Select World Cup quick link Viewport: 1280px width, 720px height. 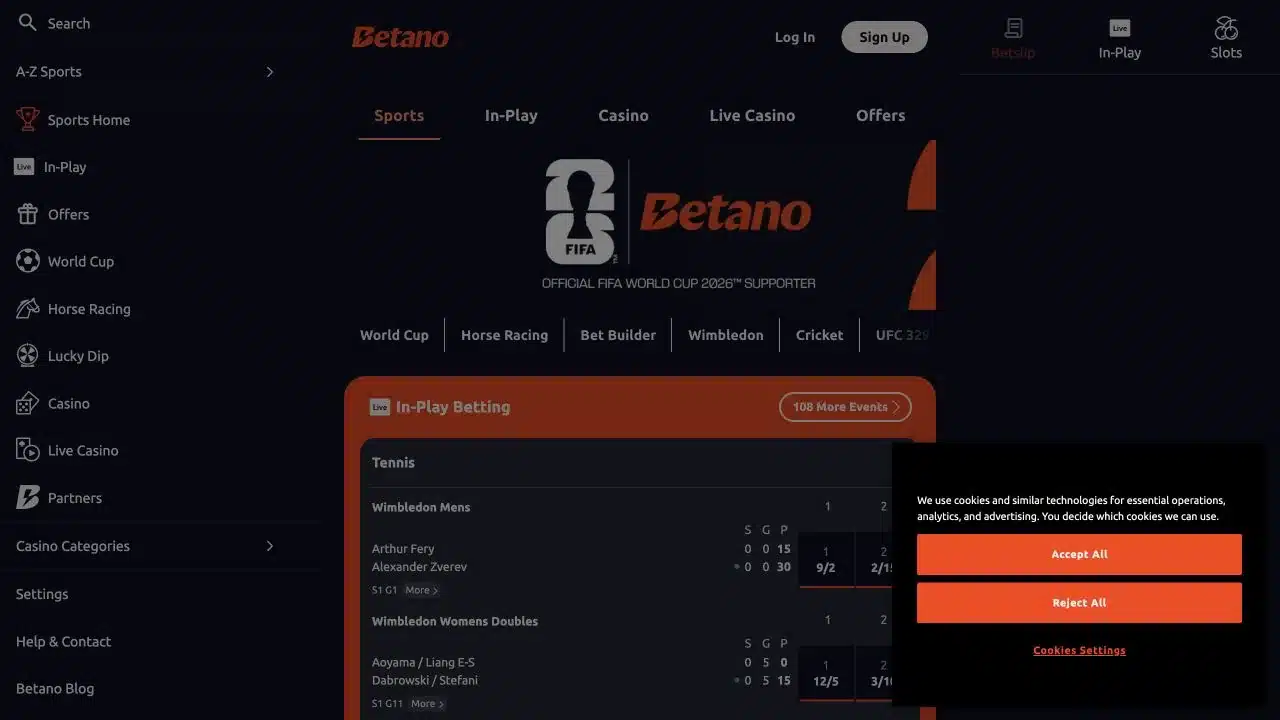point(394,335)
